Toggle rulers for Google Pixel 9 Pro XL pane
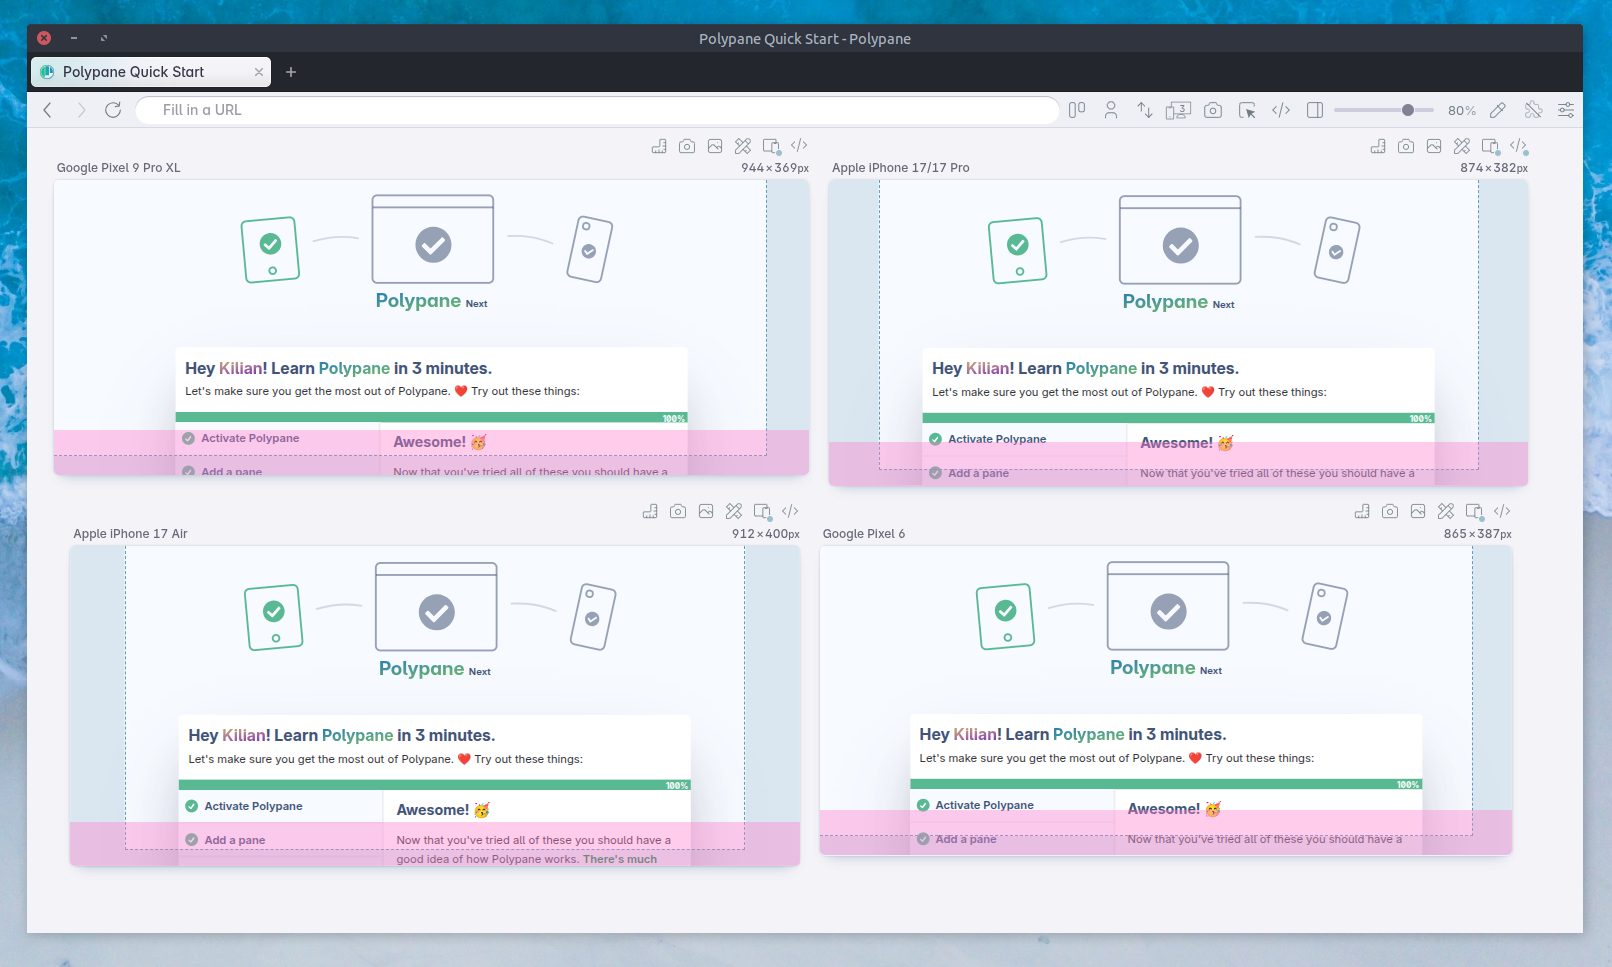The height and width of the screenshot is (967, 1612). point(659,146)
